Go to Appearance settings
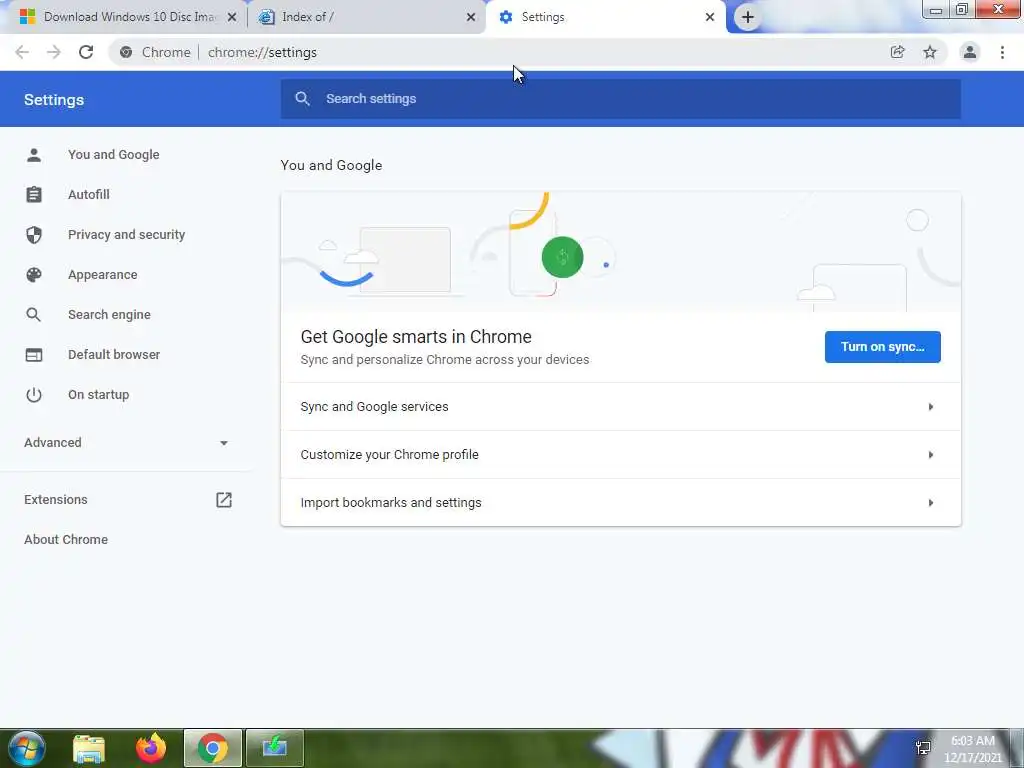1024x768 pixels. pyautogui.click(x=103, y=275)
